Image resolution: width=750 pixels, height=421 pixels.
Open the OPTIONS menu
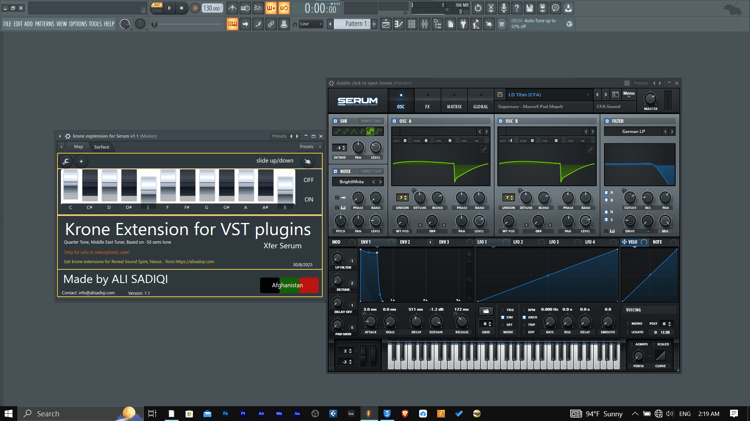coord(77,23)
